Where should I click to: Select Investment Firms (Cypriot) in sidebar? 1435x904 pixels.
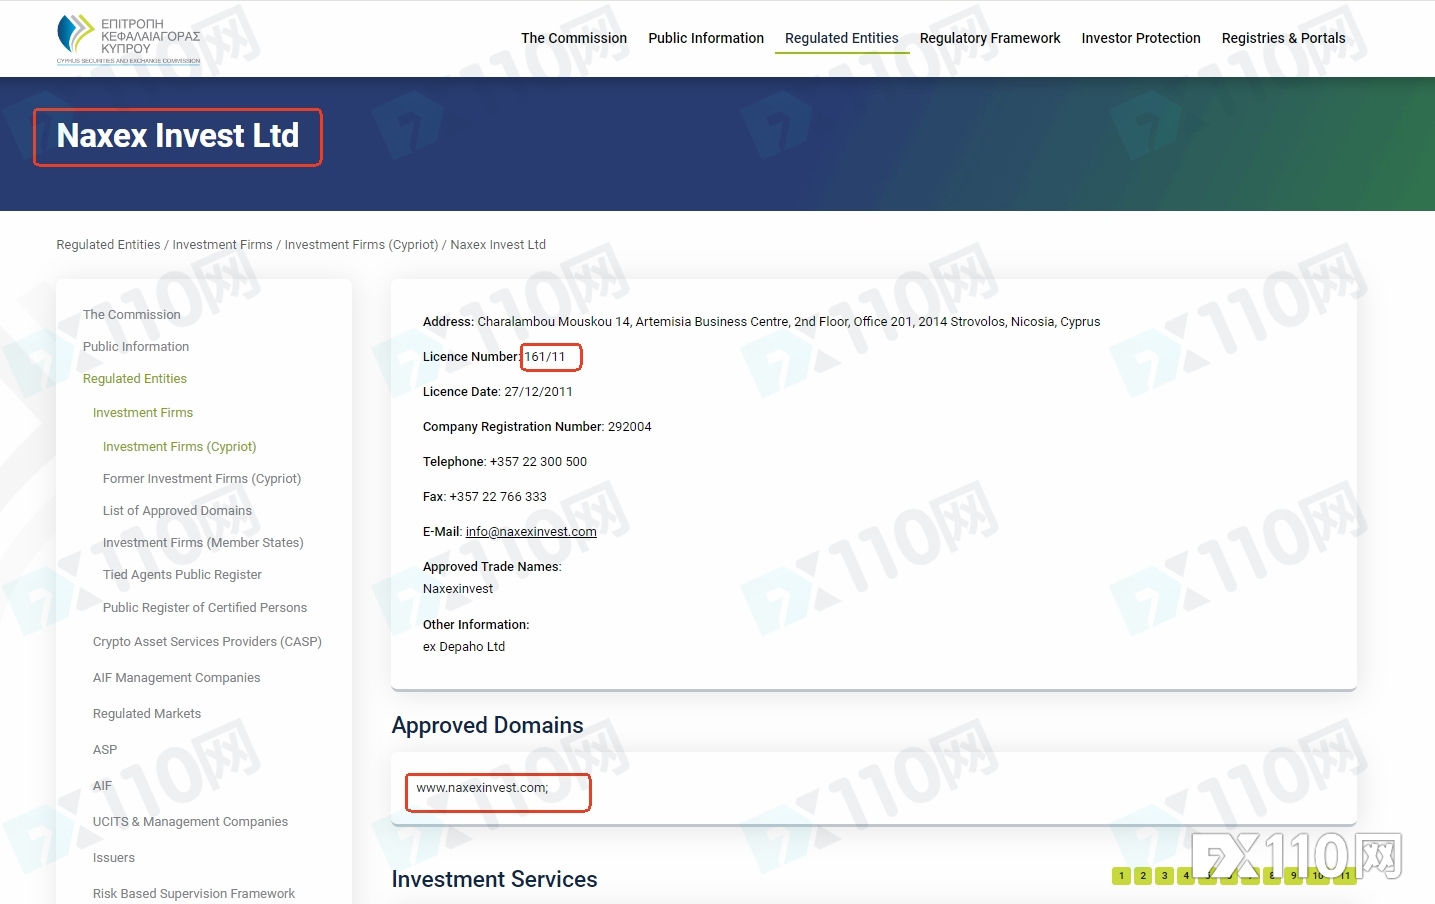(x=180, y=447)
